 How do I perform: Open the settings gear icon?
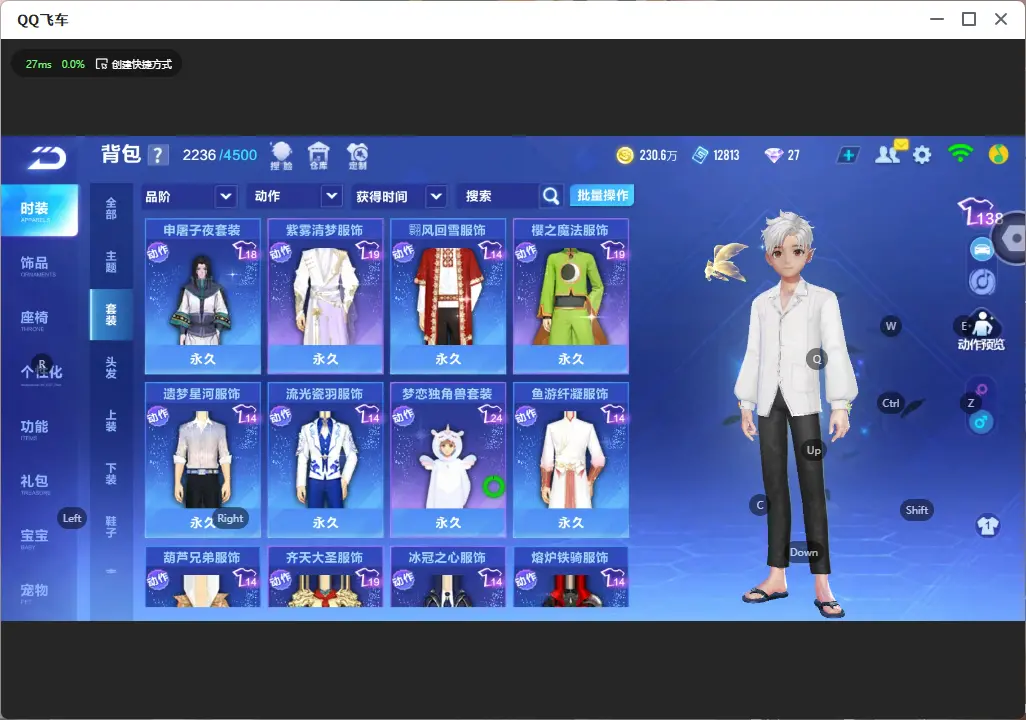922,155
